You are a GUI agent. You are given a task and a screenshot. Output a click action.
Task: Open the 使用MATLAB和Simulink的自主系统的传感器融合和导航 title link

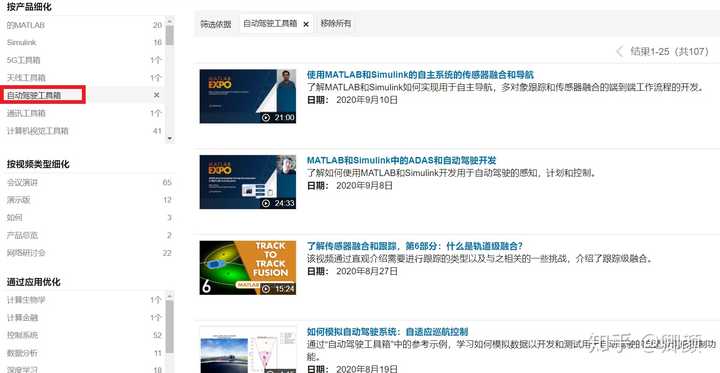[x=420, y=74]
